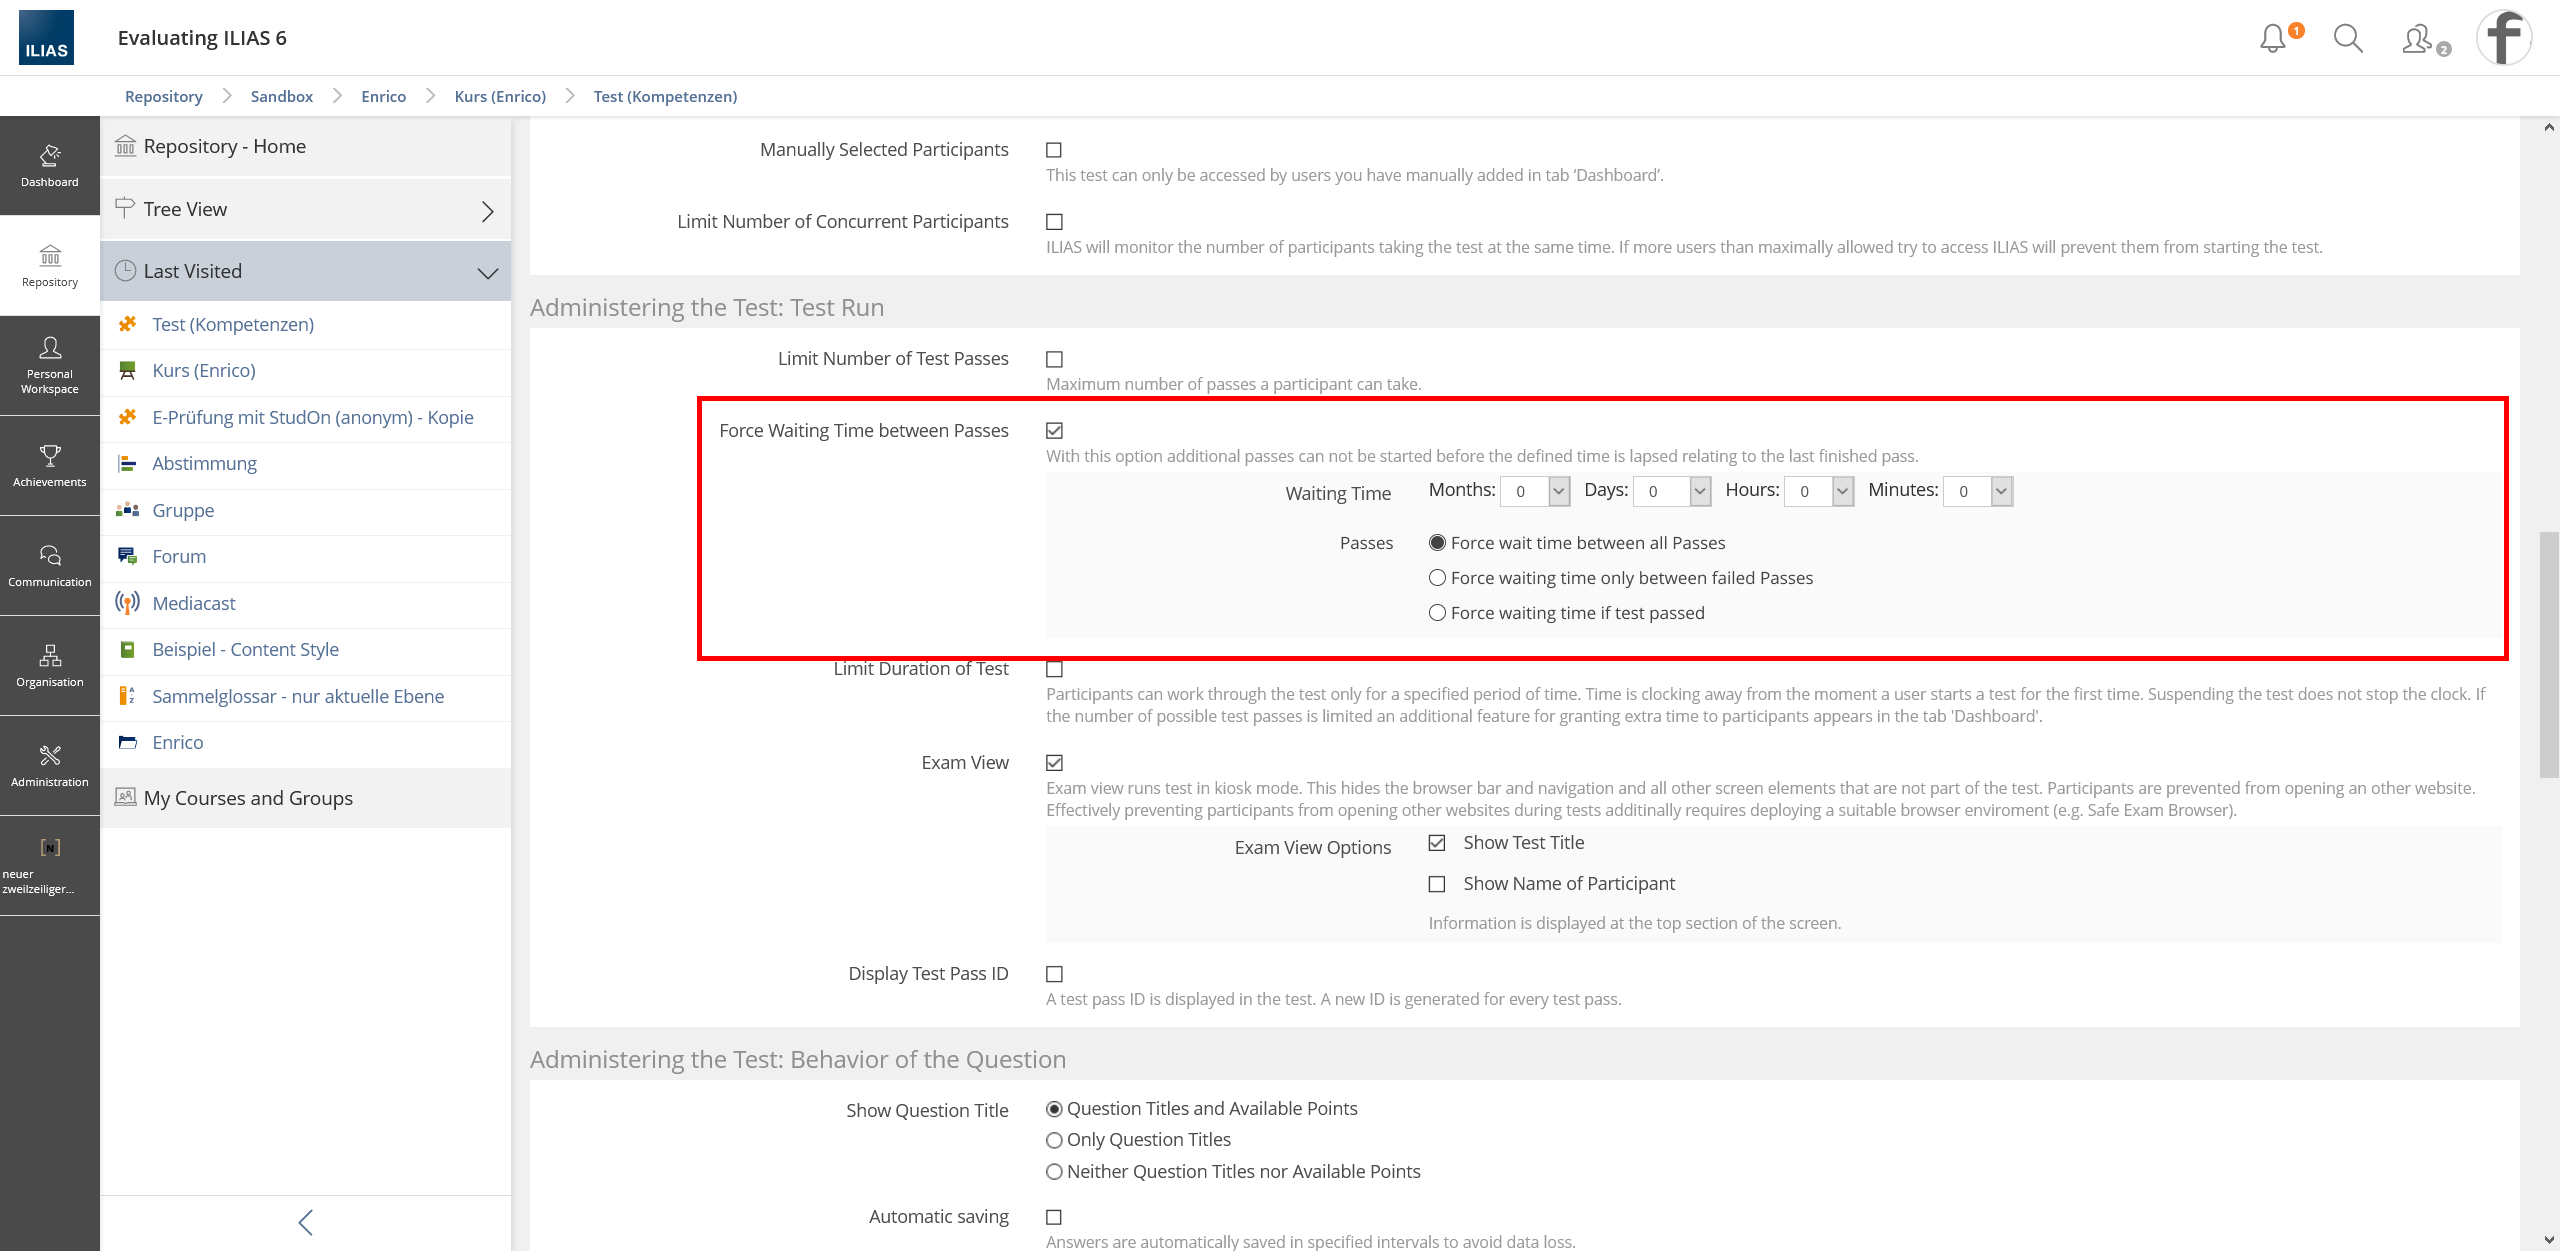The width and height of the screenshot is (2560, 1251).
Task: Click the user avatar in header
Action: [2503, 38]
